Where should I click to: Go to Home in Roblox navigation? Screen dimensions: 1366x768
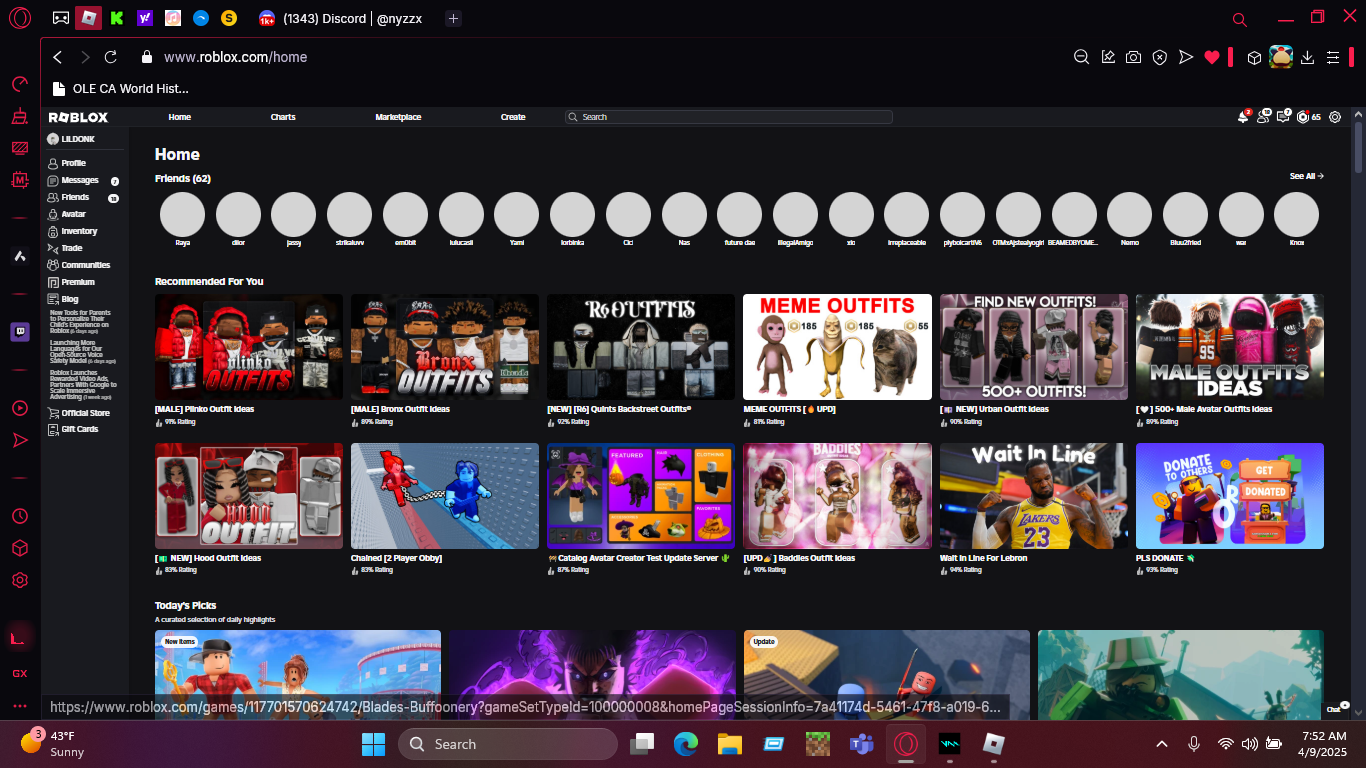pos(180,117)
